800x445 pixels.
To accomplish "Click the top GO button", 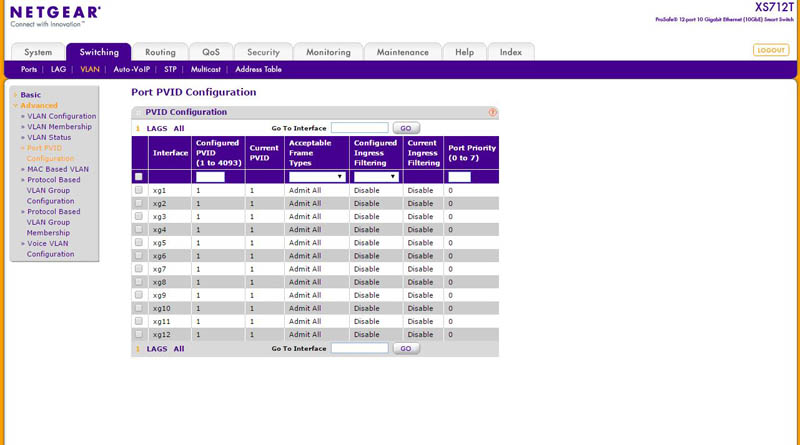I will pos(405,128).
